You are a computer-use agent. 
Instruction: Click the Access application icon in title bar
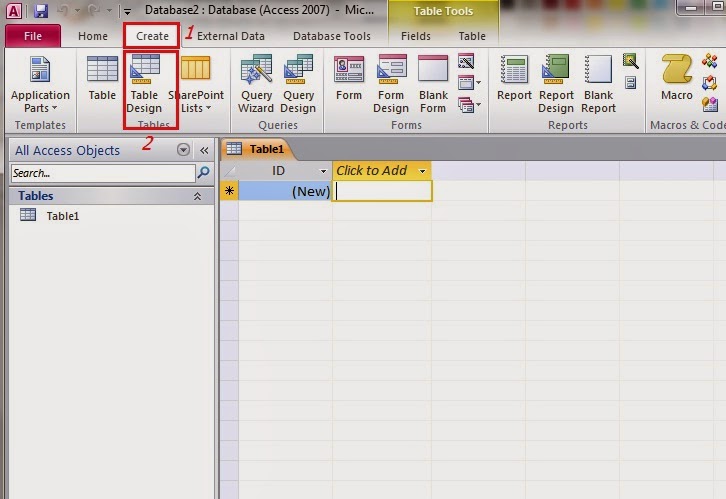14,11
